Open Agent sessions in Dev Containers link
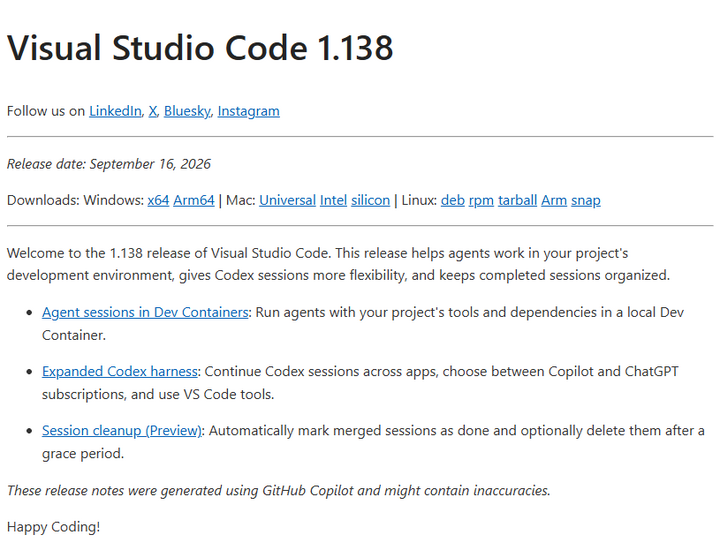Viewport: 720px width, 550px height. pos(145,312)
